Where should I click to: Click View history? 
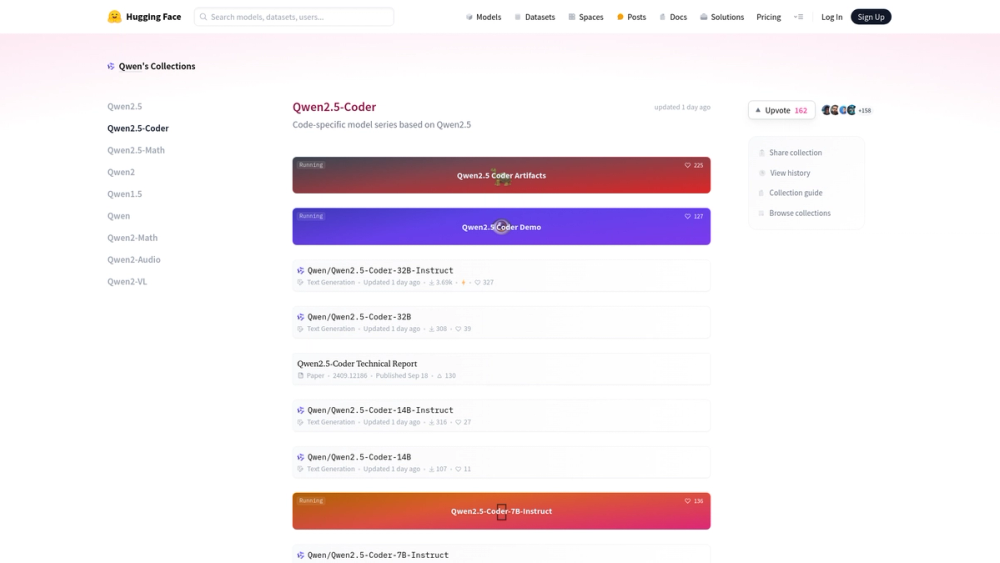790,173
